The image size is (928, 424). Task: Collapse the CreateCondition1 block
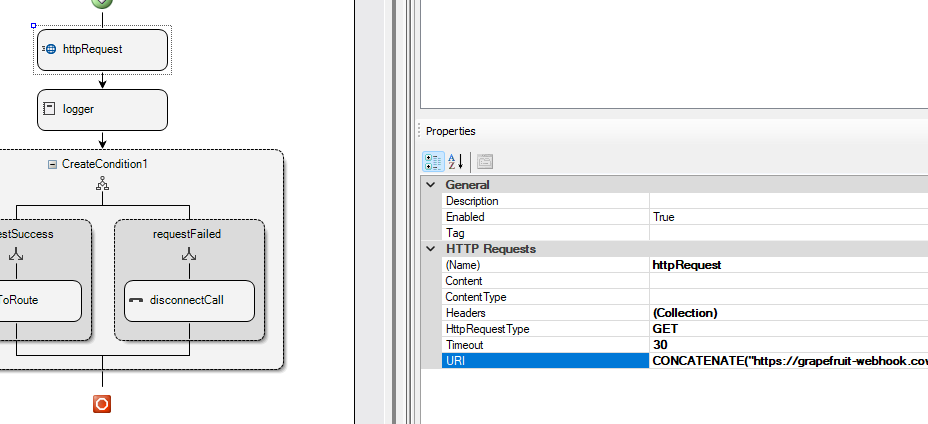click(x=52, y=164)
